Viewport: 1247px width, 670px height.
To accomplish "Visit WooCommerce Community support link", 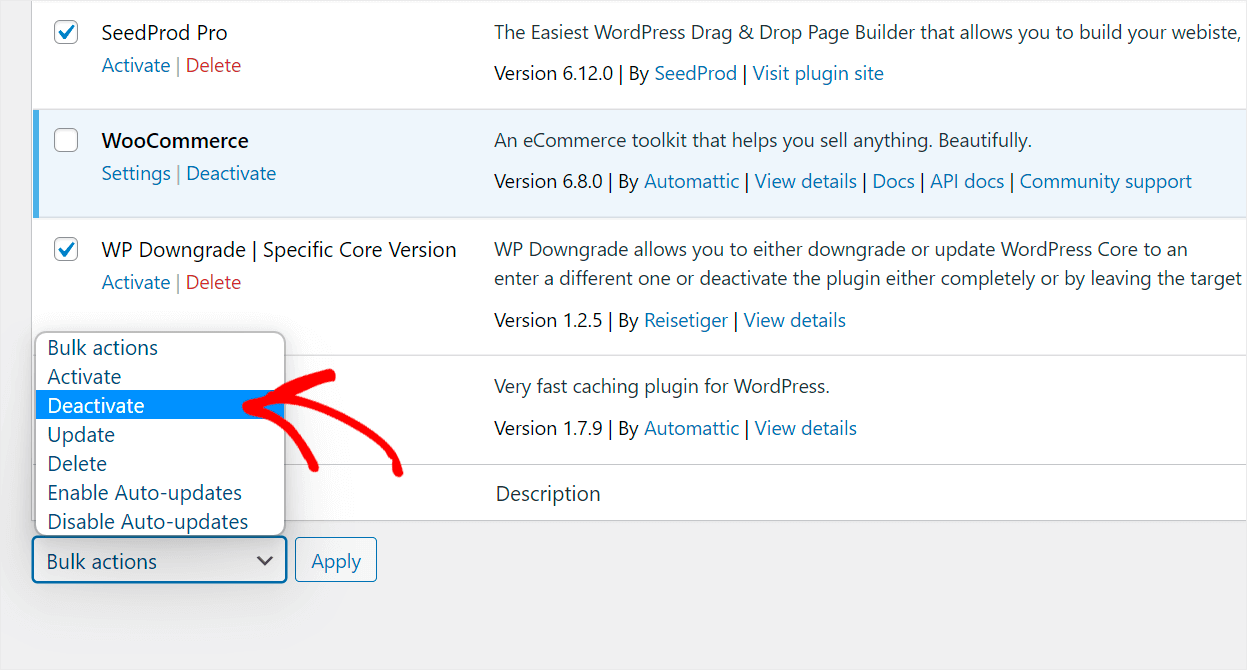I will [x=1106, y=181].
